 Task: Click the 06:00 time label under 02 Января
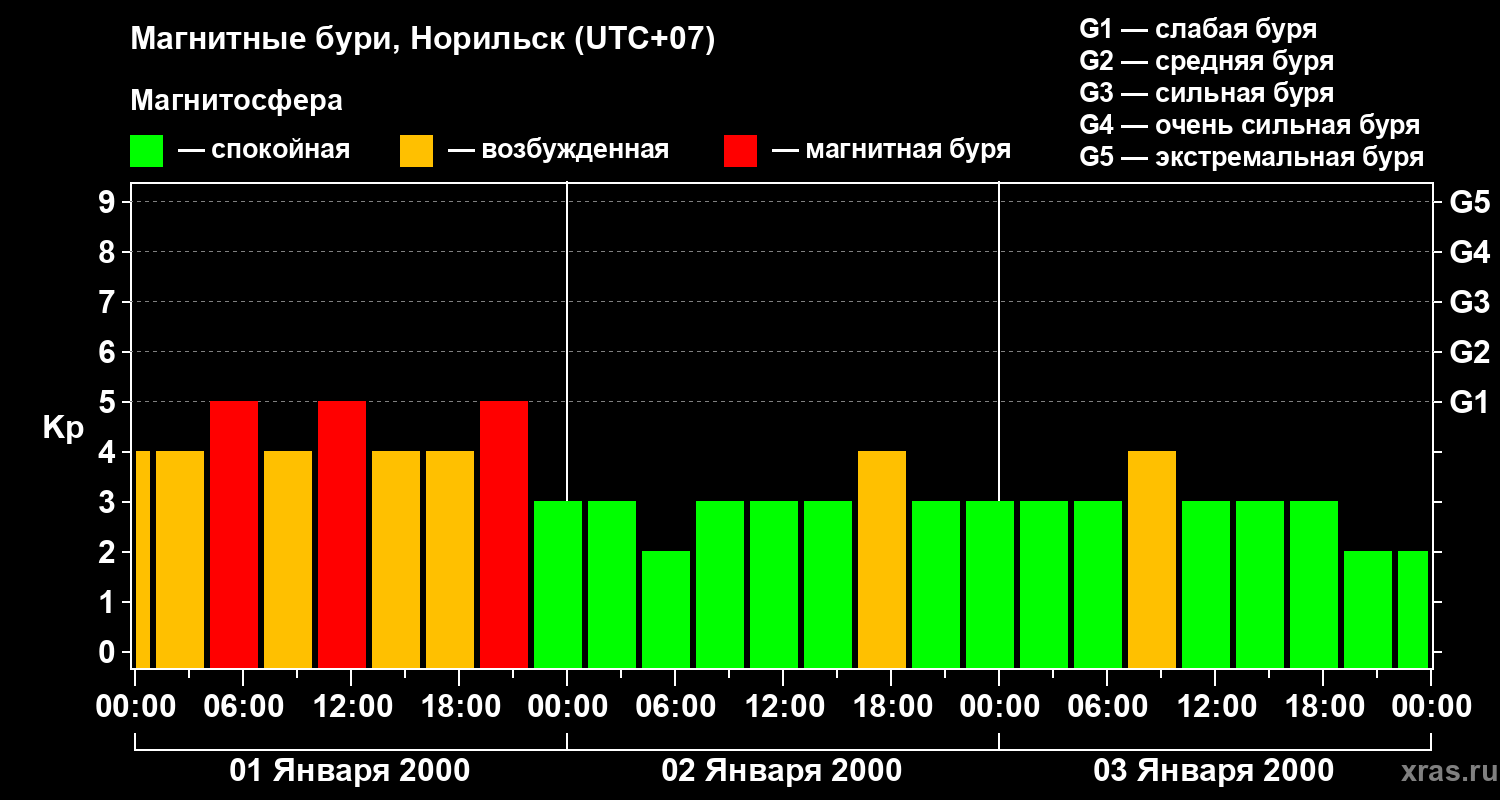click(x=675, y=707)
